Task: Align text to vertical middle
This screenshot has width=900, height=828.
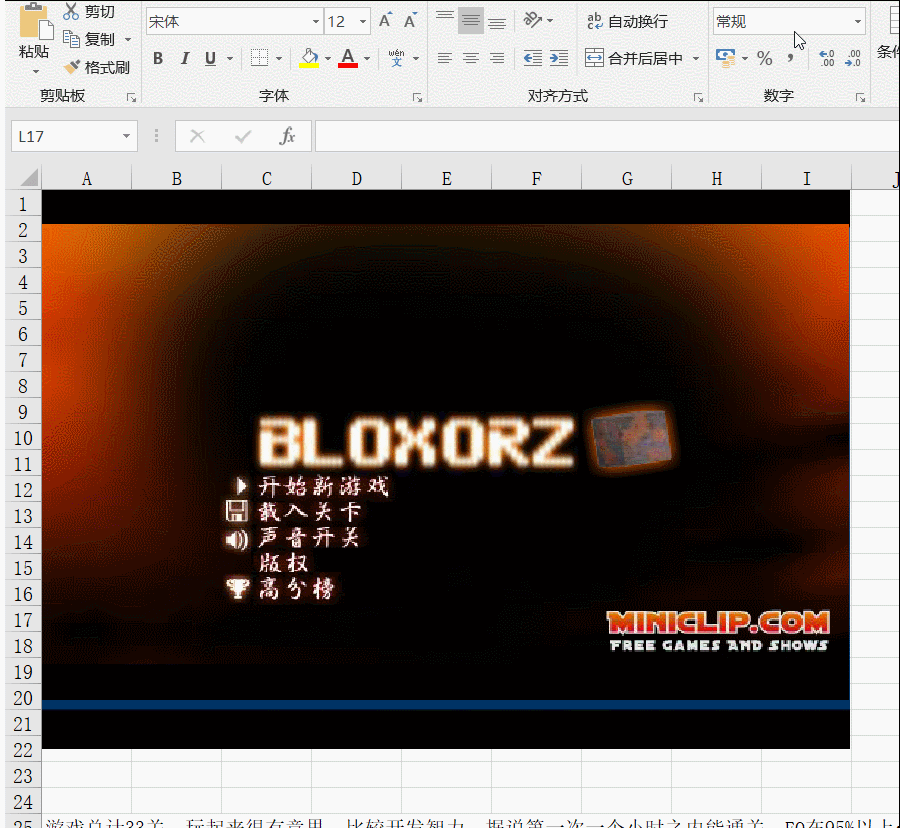Action: coord(471,21)
